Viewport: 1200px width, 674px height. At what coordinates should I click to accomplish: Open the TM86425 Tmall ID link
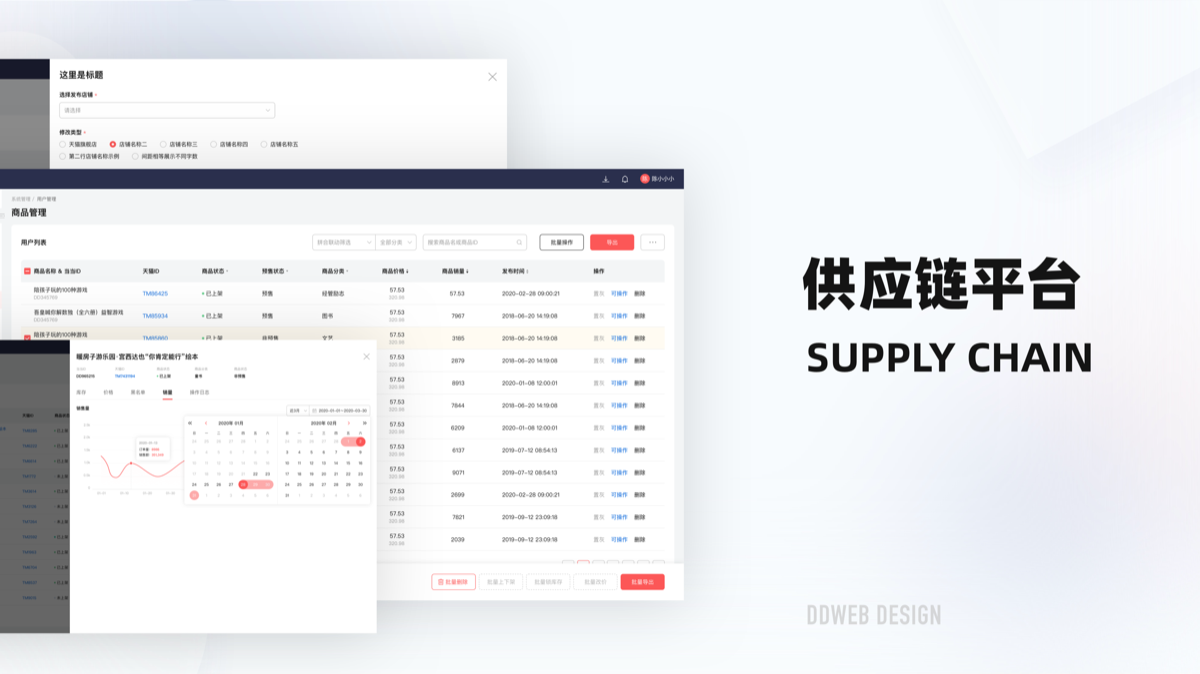pyautogui.click(x=155, y=294)
